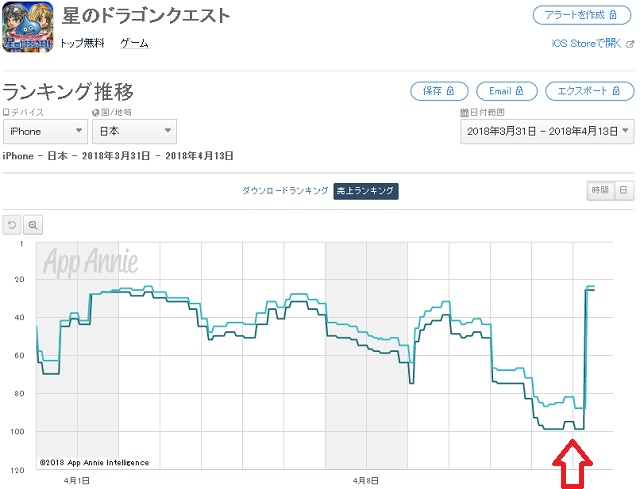Screen dimensions: 640x489
Task: Open the iOS Storeで開く link
Action: pyautogui.click(x=587, y=43)
